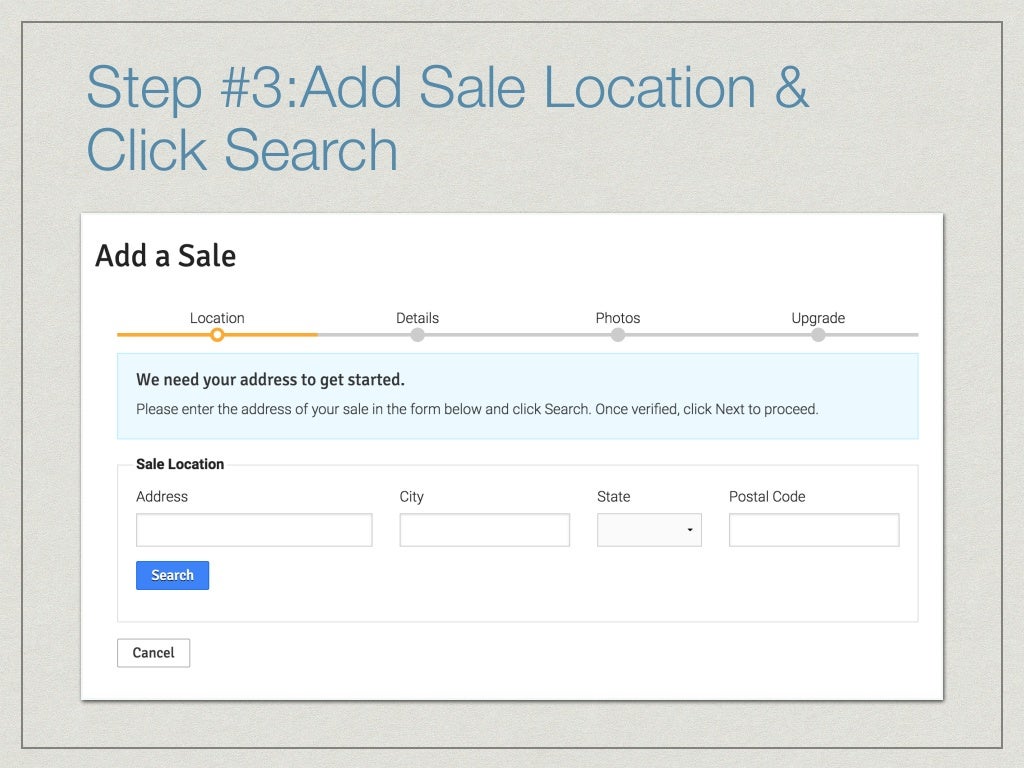Click the Cancel button

(153, 653)
